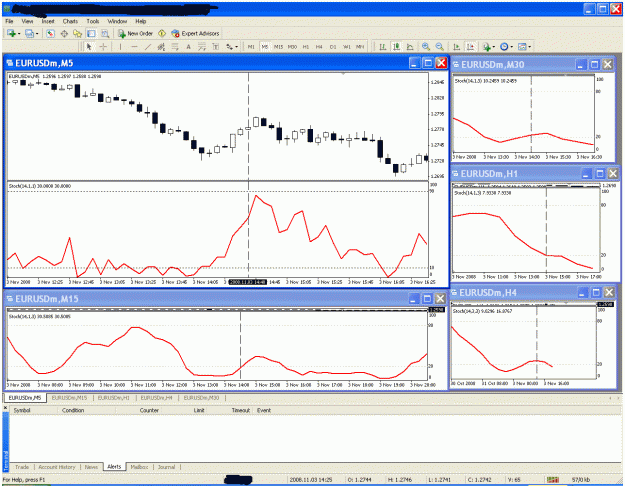The height and width of the screenshot is (486, 625).
Task: Switch to EURUSDm,M15 chart tab
Action: point(69,398)
